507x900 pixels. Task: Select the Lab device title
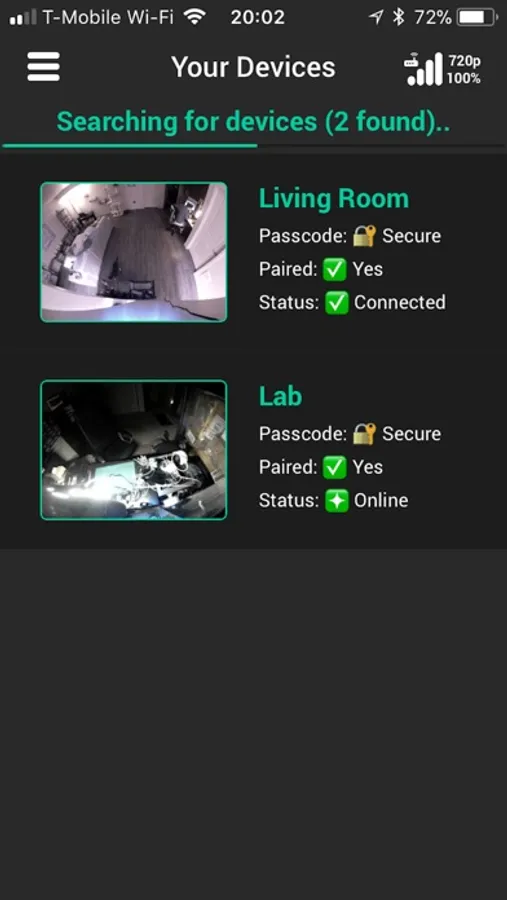281,396
